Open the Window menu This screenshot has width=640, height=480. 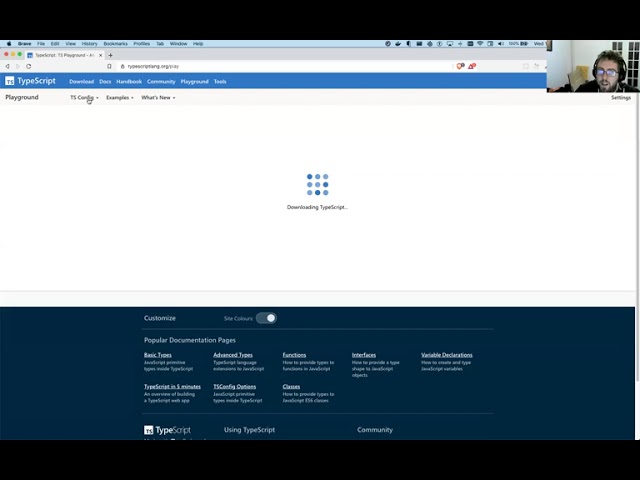(x=178, y=44)
